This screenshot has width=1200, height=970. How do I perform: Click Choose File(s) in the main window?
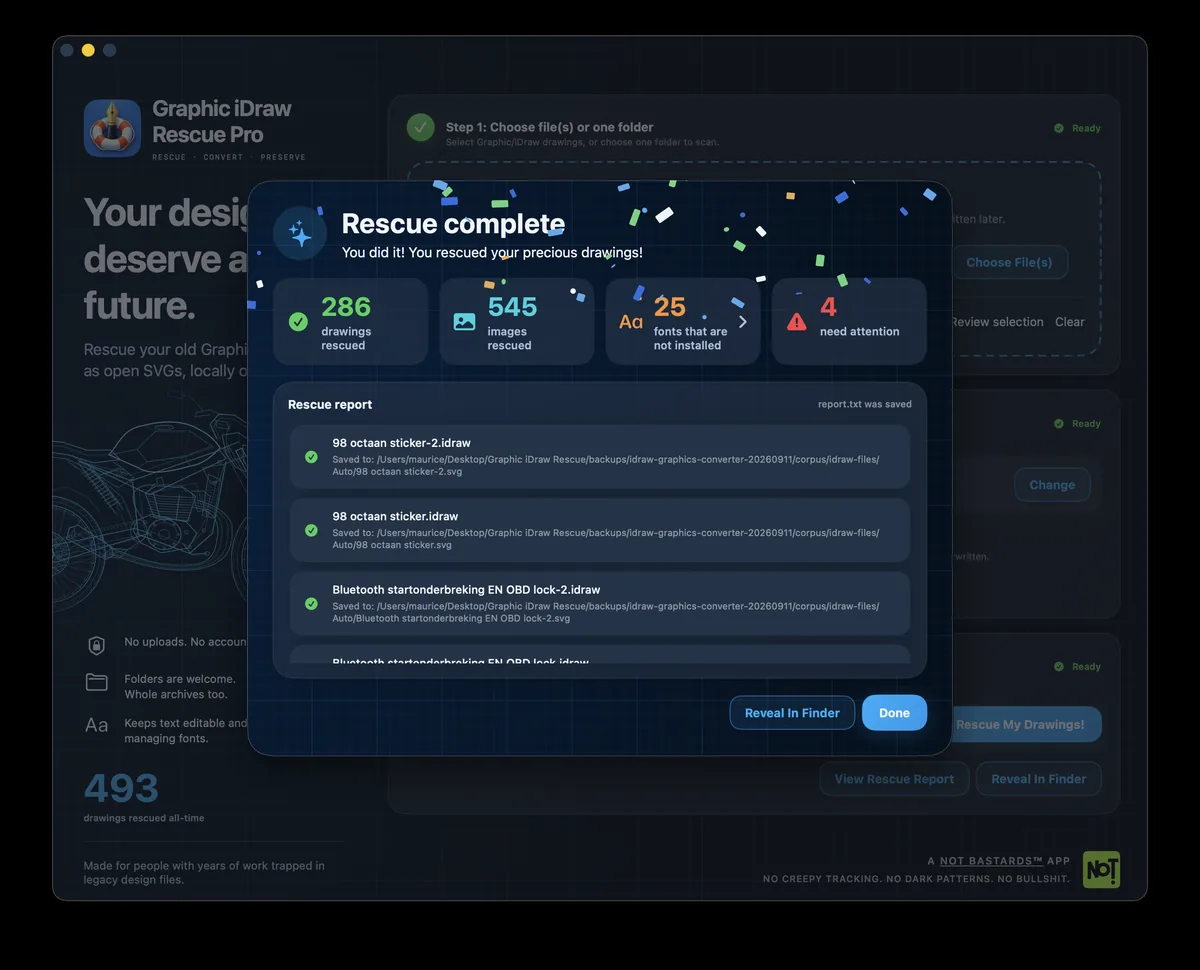1009,262
